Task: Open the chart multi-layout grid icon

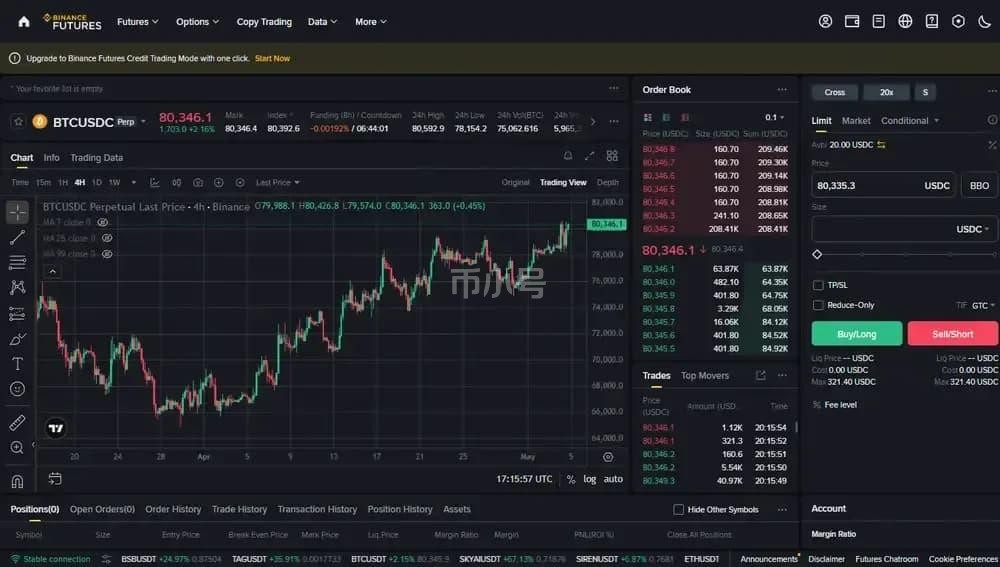Action: pyautogui.click(x=612, y=156)
